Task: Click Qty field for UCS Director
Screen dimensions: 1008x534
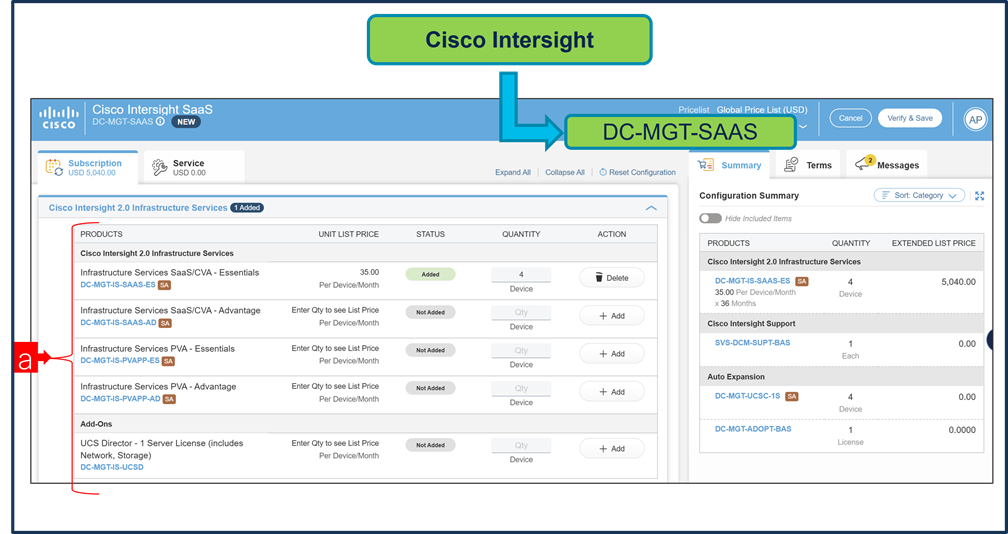Action: (521, 445)
